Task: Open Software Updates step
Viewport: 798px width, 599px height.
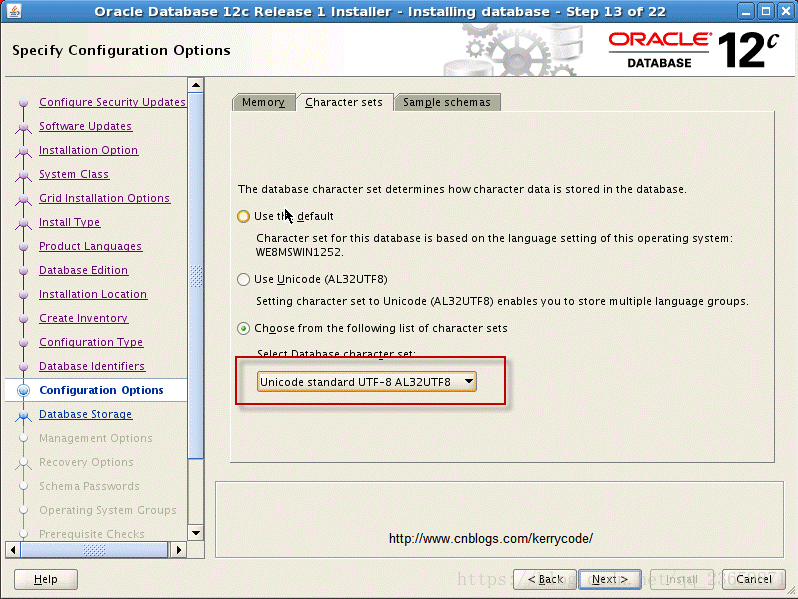Action: [86, 126]
